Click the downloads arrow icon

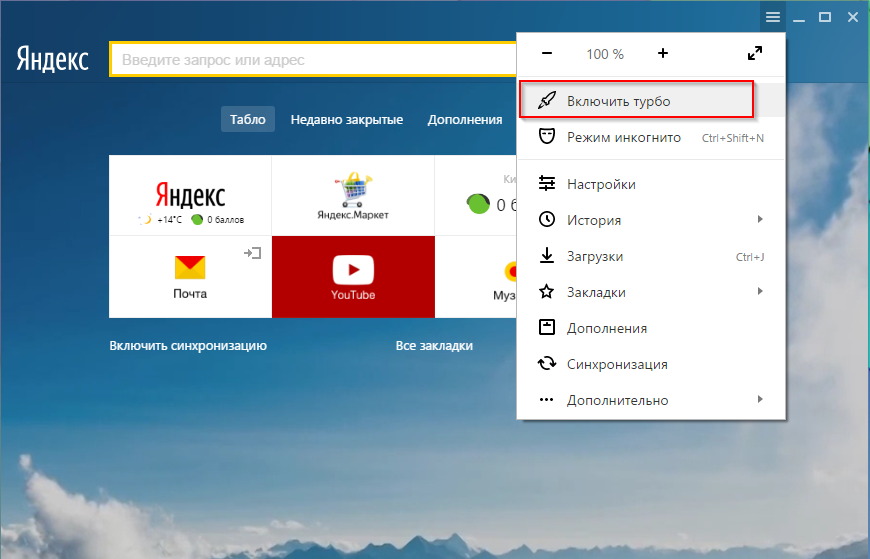(x=547, y=256)
